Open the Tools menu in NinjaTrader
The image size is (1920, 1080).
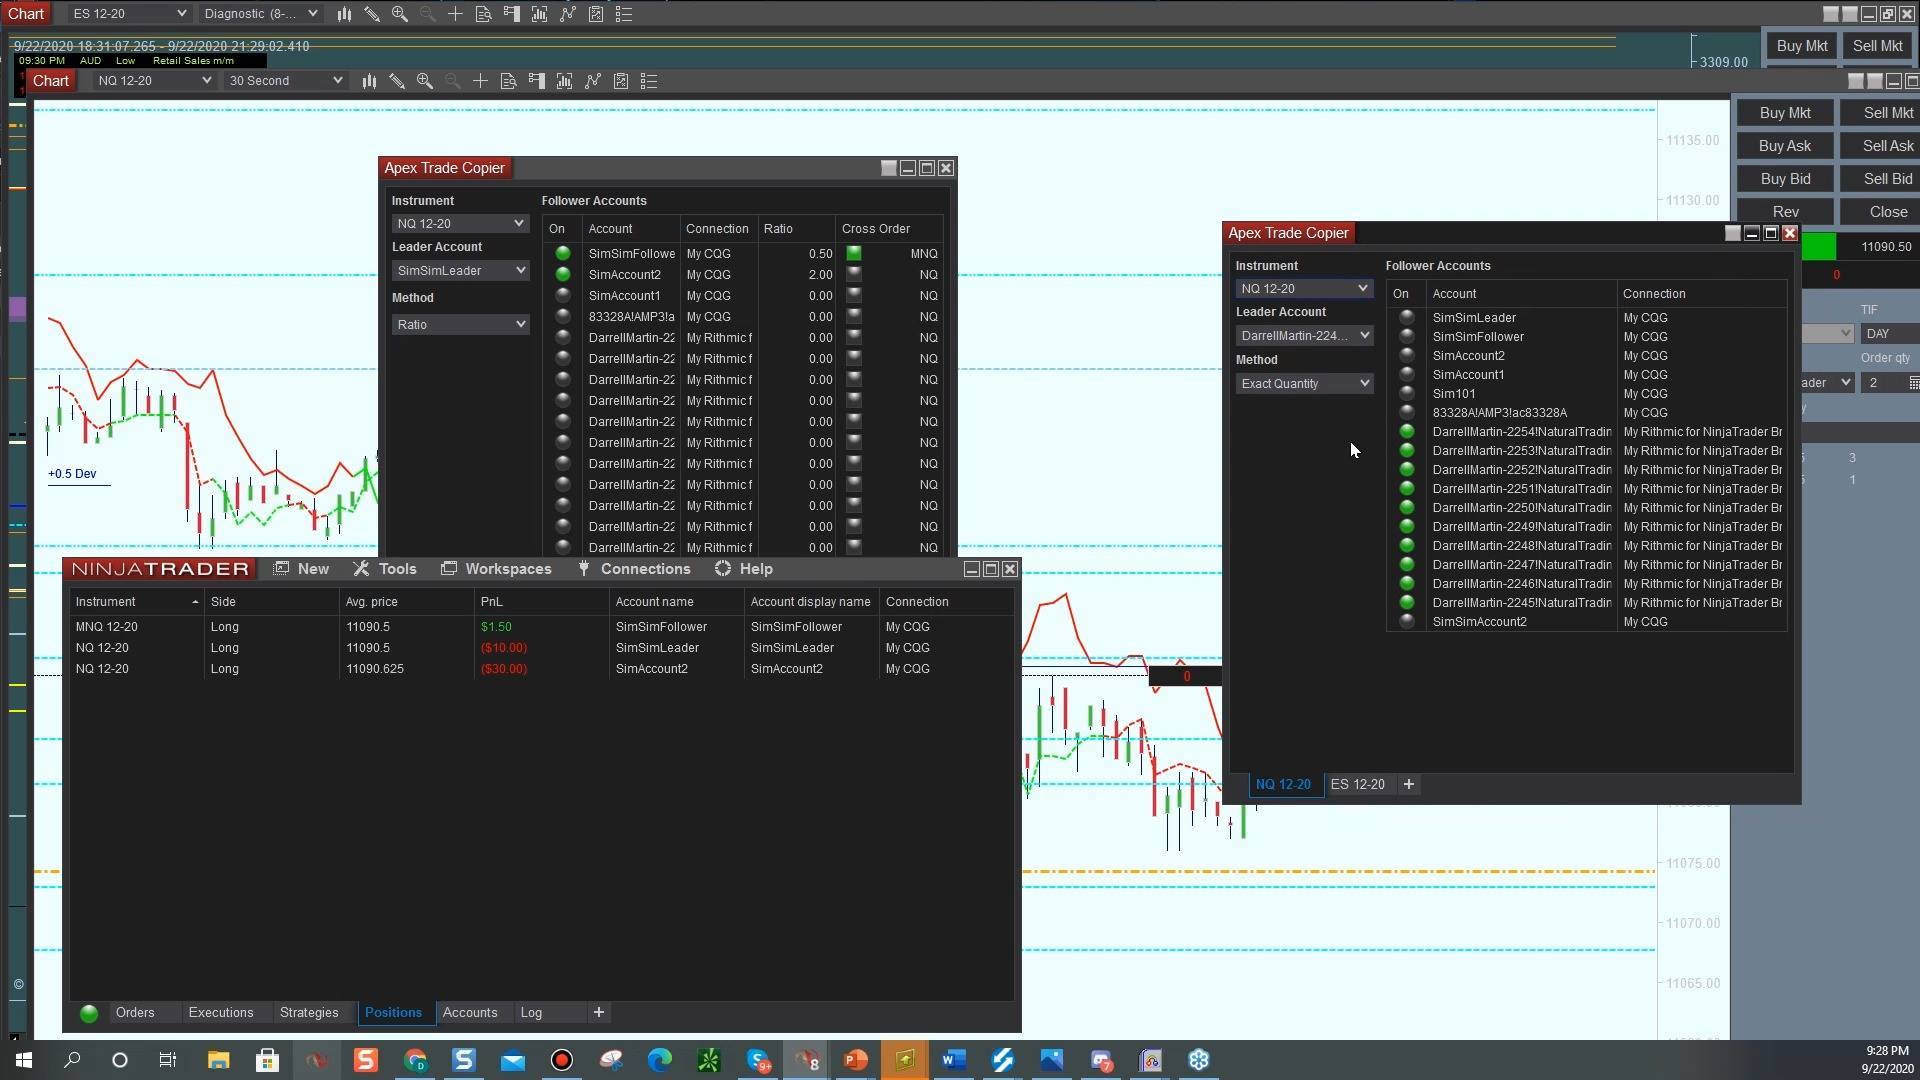(x=385, y=569)
